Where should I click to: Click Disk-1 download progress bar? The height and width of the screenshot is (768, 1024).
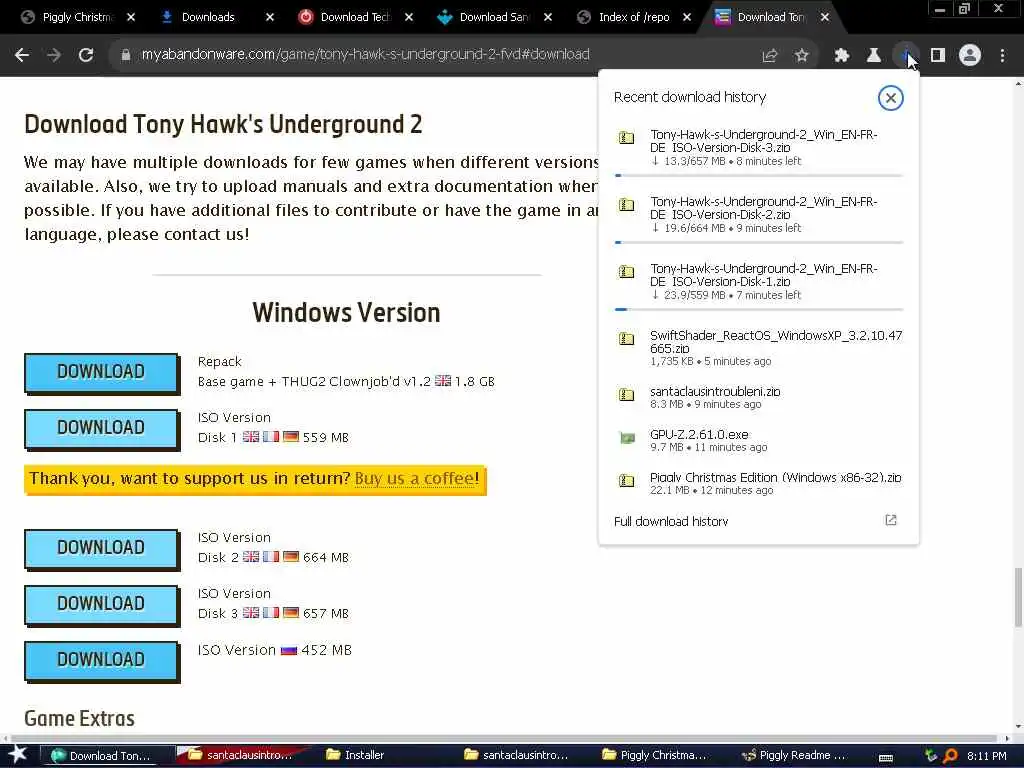[759, 310]
